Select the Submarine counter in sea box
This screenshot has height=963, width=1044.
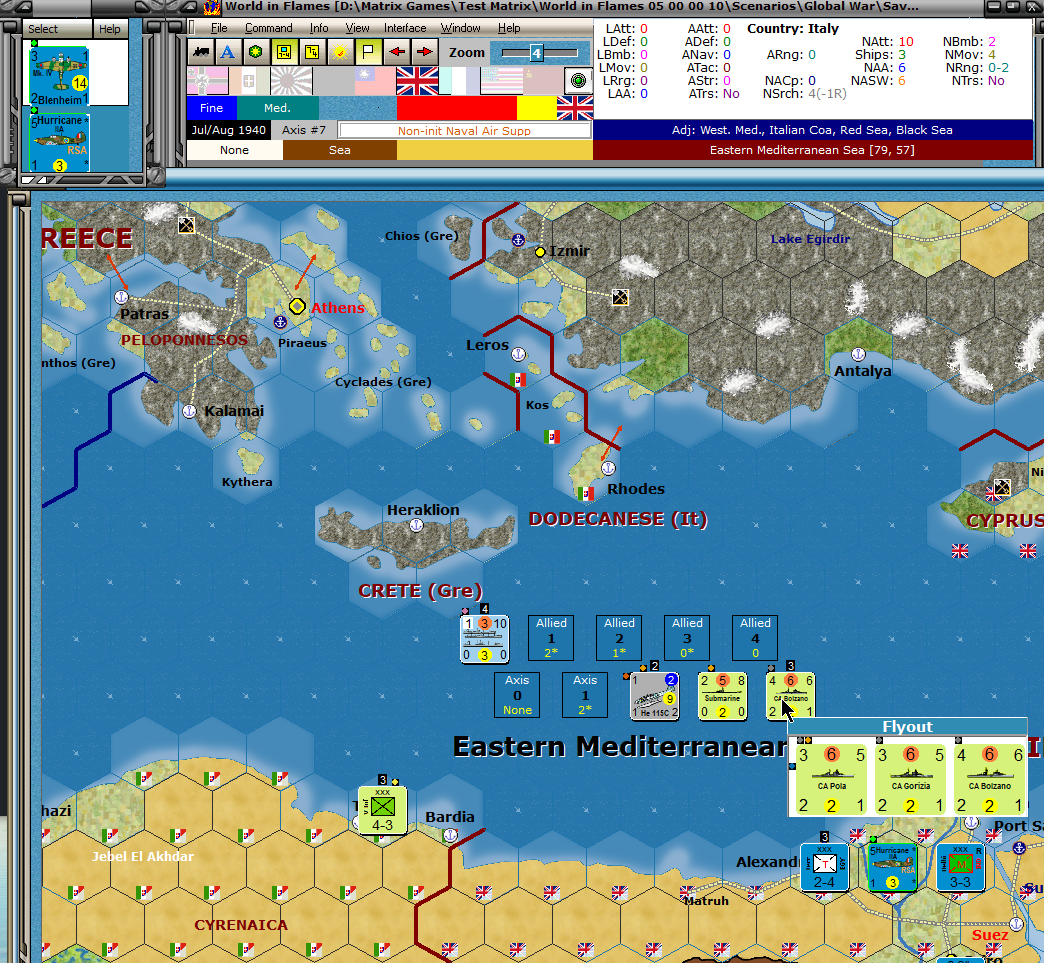click(x=722, y=696)
